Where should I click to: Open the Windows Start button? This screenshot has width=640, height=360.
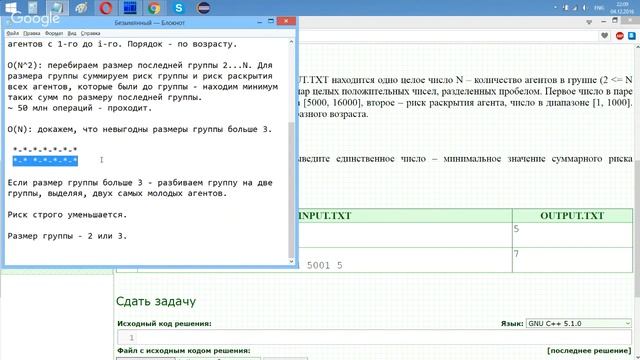point(10,7)
